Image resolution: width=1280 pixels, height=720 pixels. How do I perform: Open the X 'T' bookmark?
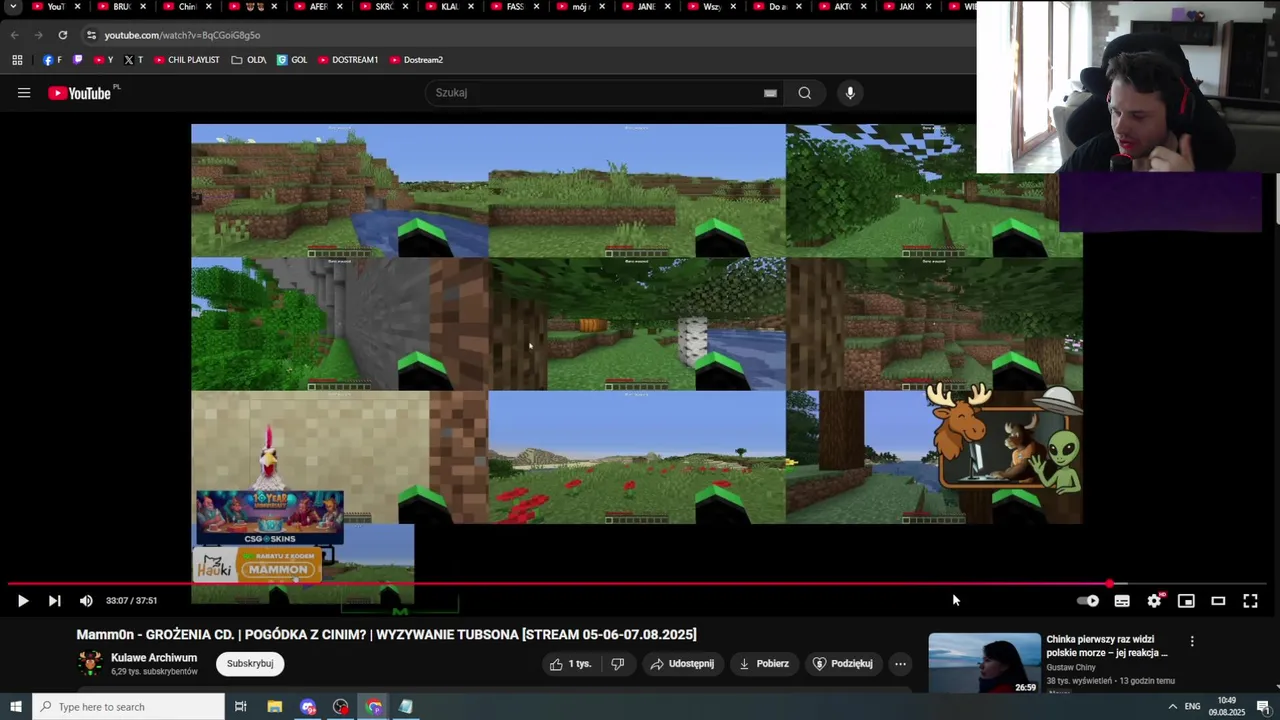point(133,60)
